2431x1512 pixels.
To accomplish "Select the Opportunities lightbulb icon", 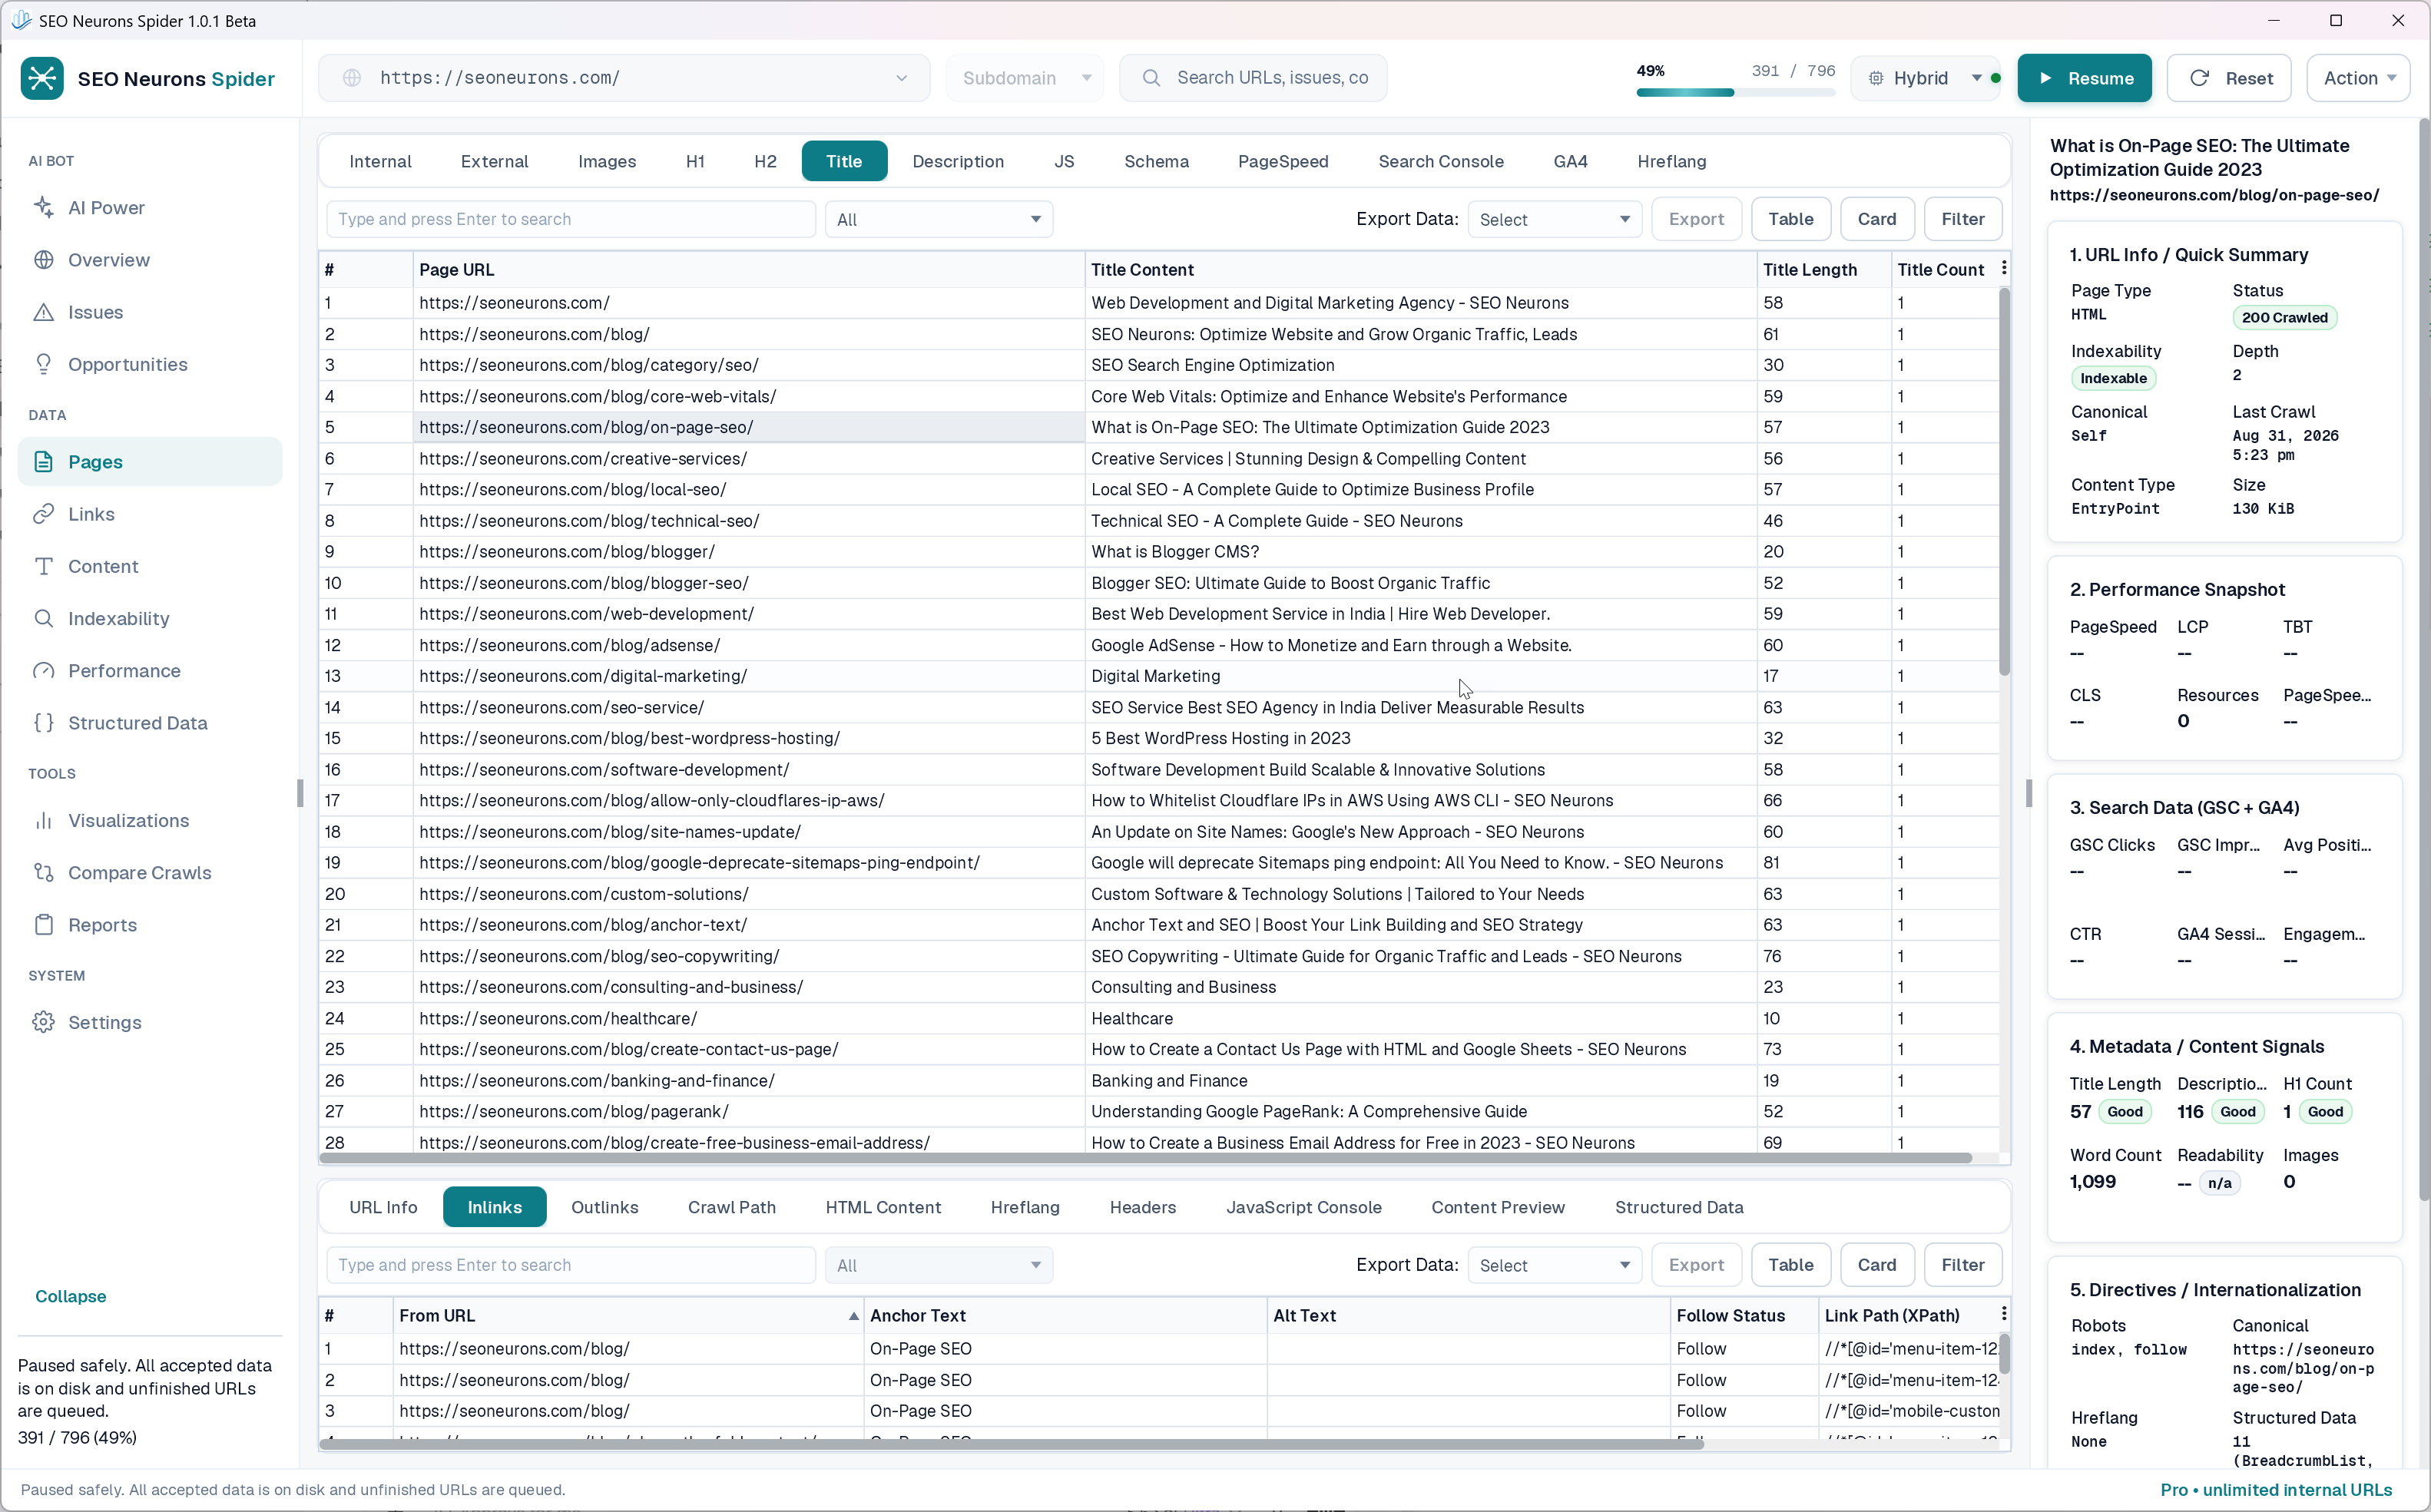I will 43,364.
